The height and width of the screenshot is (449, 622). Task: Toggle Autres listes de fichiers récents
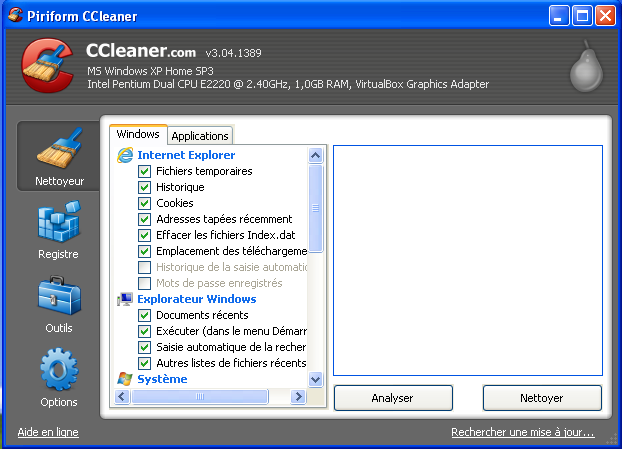coord(144,363)
